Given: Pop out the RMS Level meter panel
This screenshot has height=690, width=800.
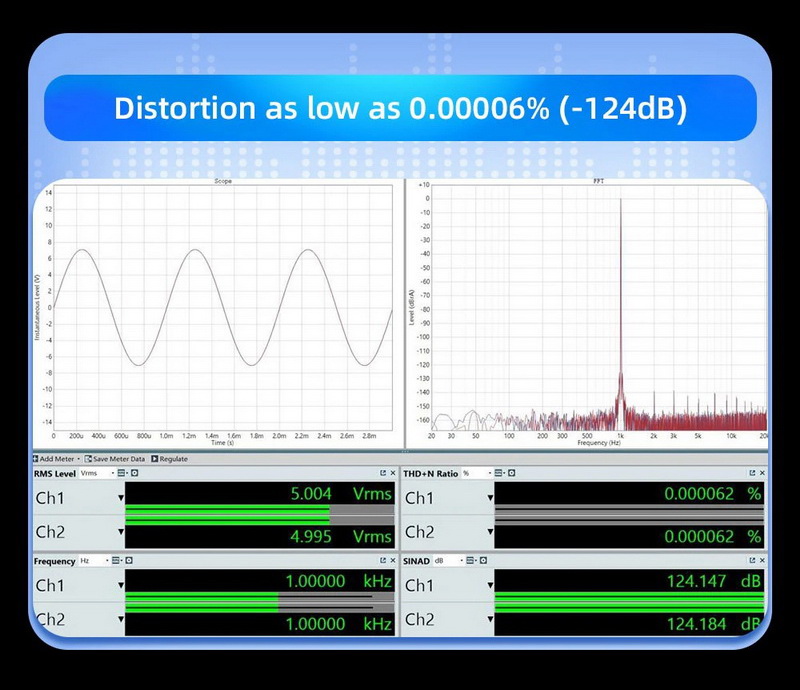Looking at the screenshot, I should coord(384,471).
